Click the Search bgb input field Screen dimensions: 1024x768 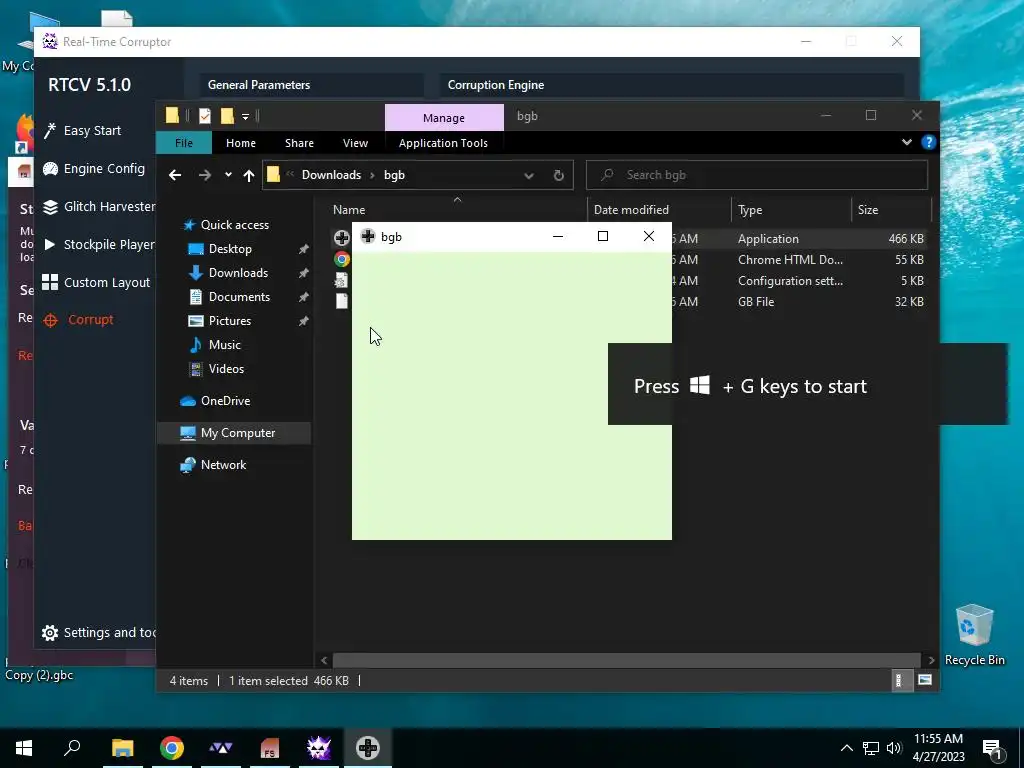[757, 175]
